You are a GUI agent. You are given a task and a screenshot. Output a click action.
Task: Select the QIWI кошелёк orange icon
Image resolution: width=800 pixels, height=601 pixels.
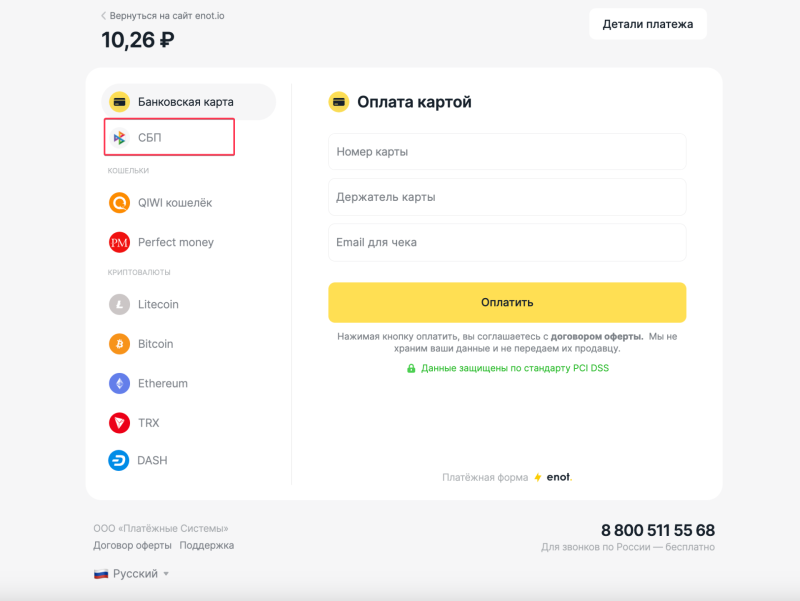click(119, 203)
